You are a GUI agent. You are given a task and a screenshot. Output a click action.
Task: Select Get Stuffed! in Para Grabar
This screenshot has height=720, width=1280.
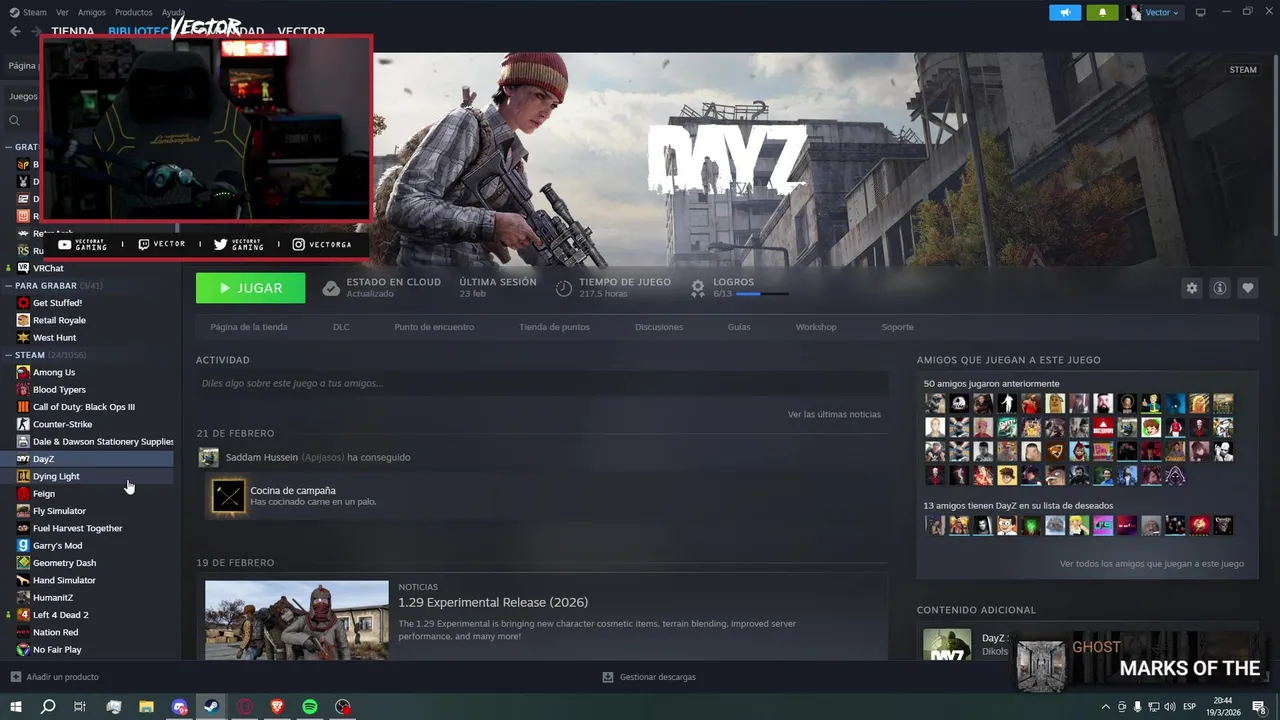57,303
